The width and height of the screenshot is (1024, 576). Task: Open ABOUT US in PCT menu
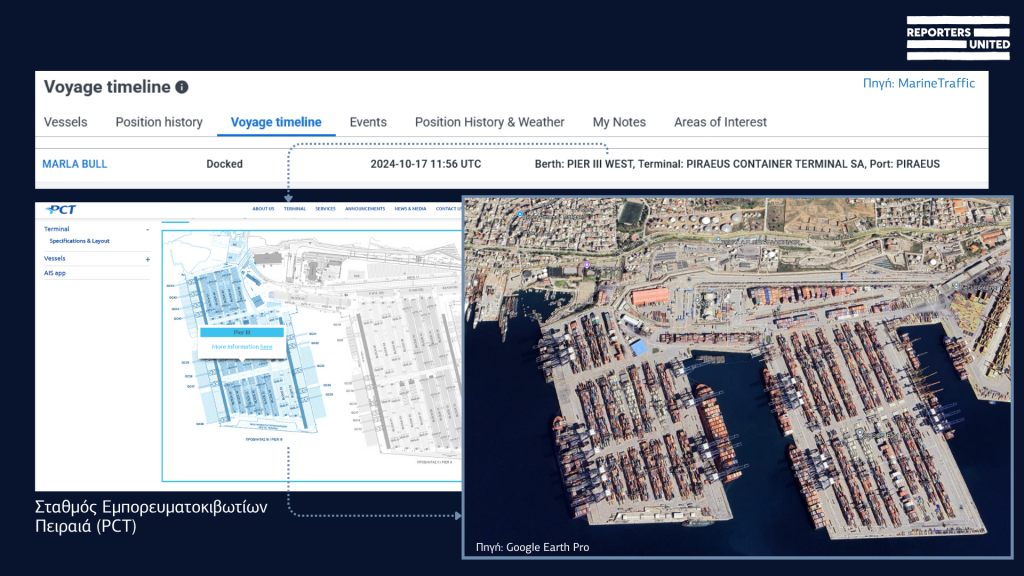pos(263,209)
